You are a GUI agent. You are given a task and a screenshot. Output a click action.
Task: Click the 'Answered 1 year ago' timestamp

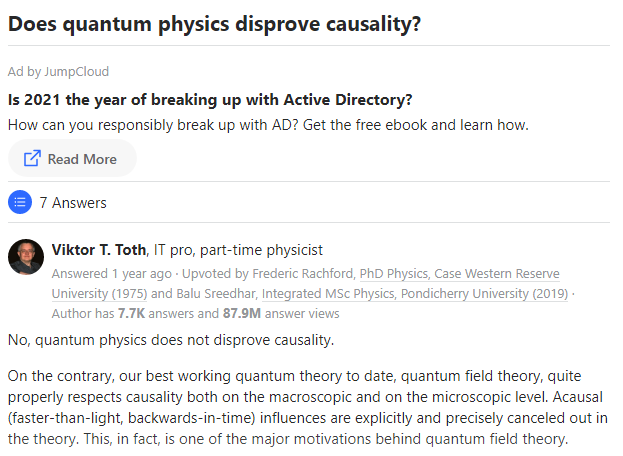(x=110, y=274)
